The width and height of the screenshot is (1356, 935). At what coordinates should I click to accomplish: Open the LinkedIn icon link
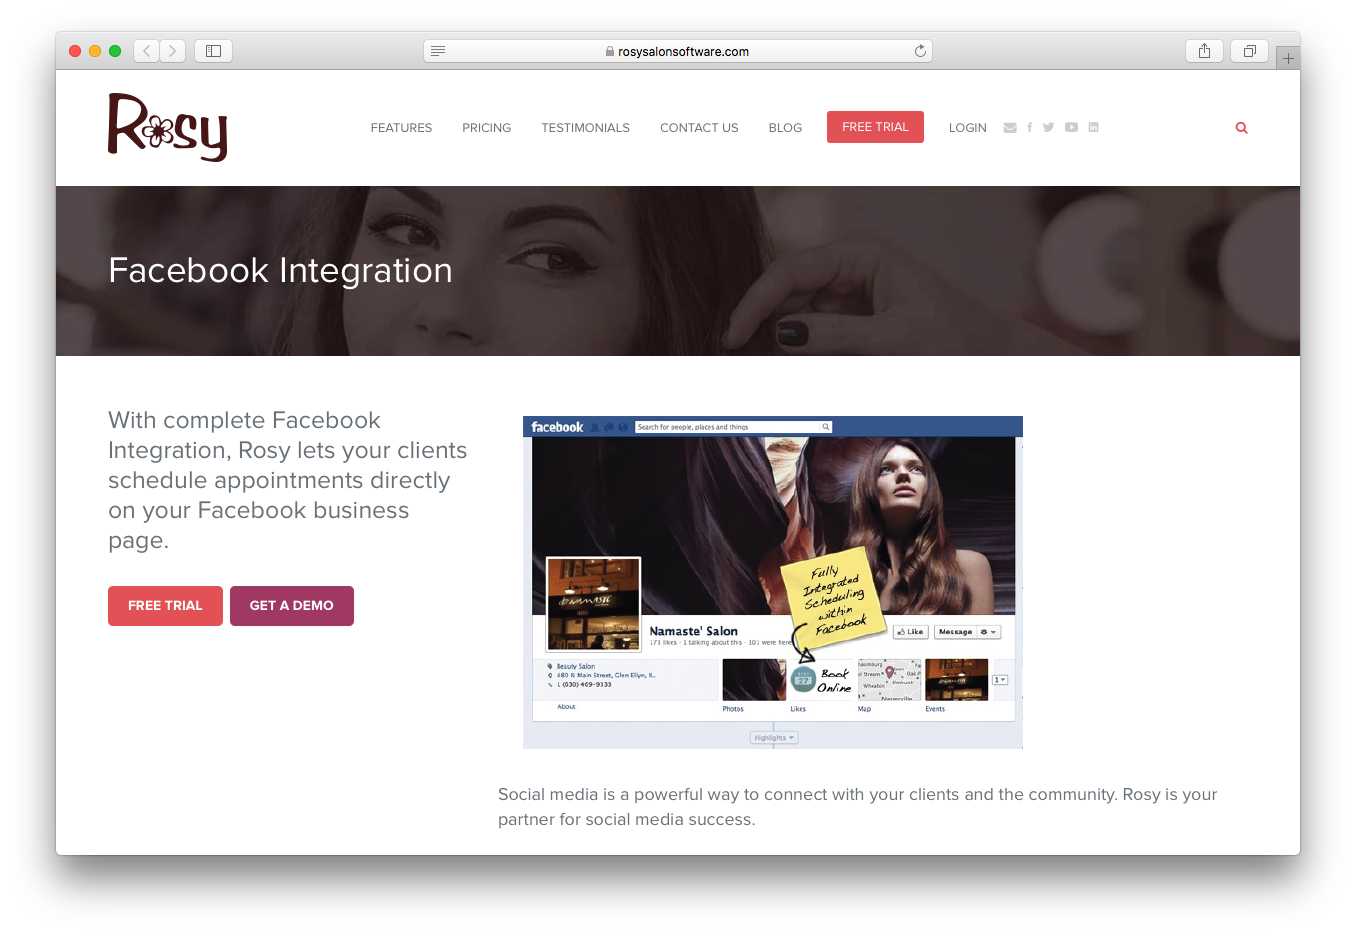[x=1093, y=128]
